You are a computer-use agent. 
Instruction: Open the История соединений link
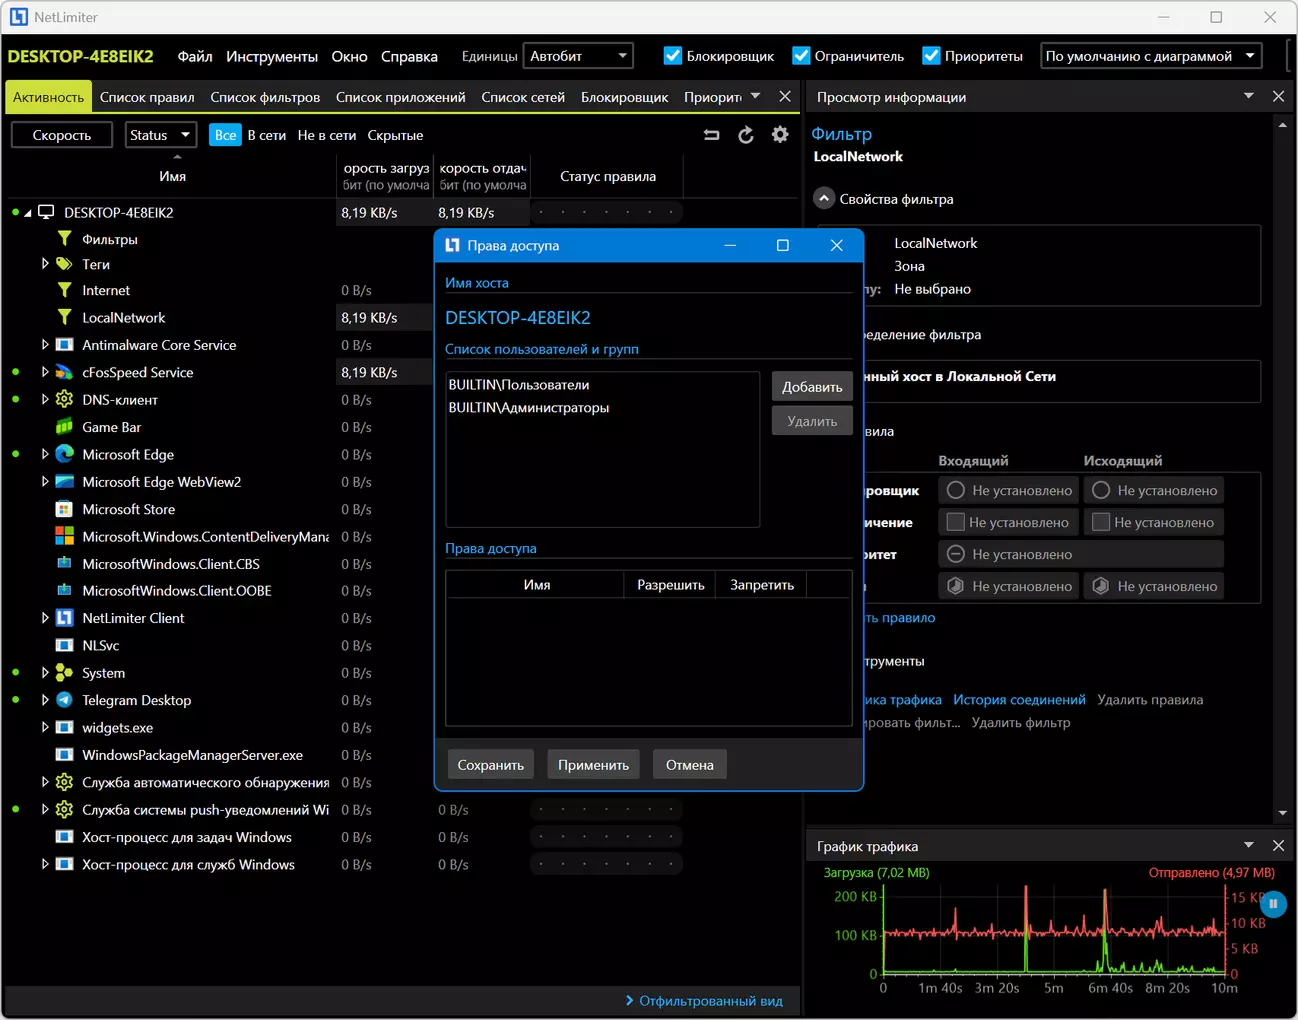1019,700
